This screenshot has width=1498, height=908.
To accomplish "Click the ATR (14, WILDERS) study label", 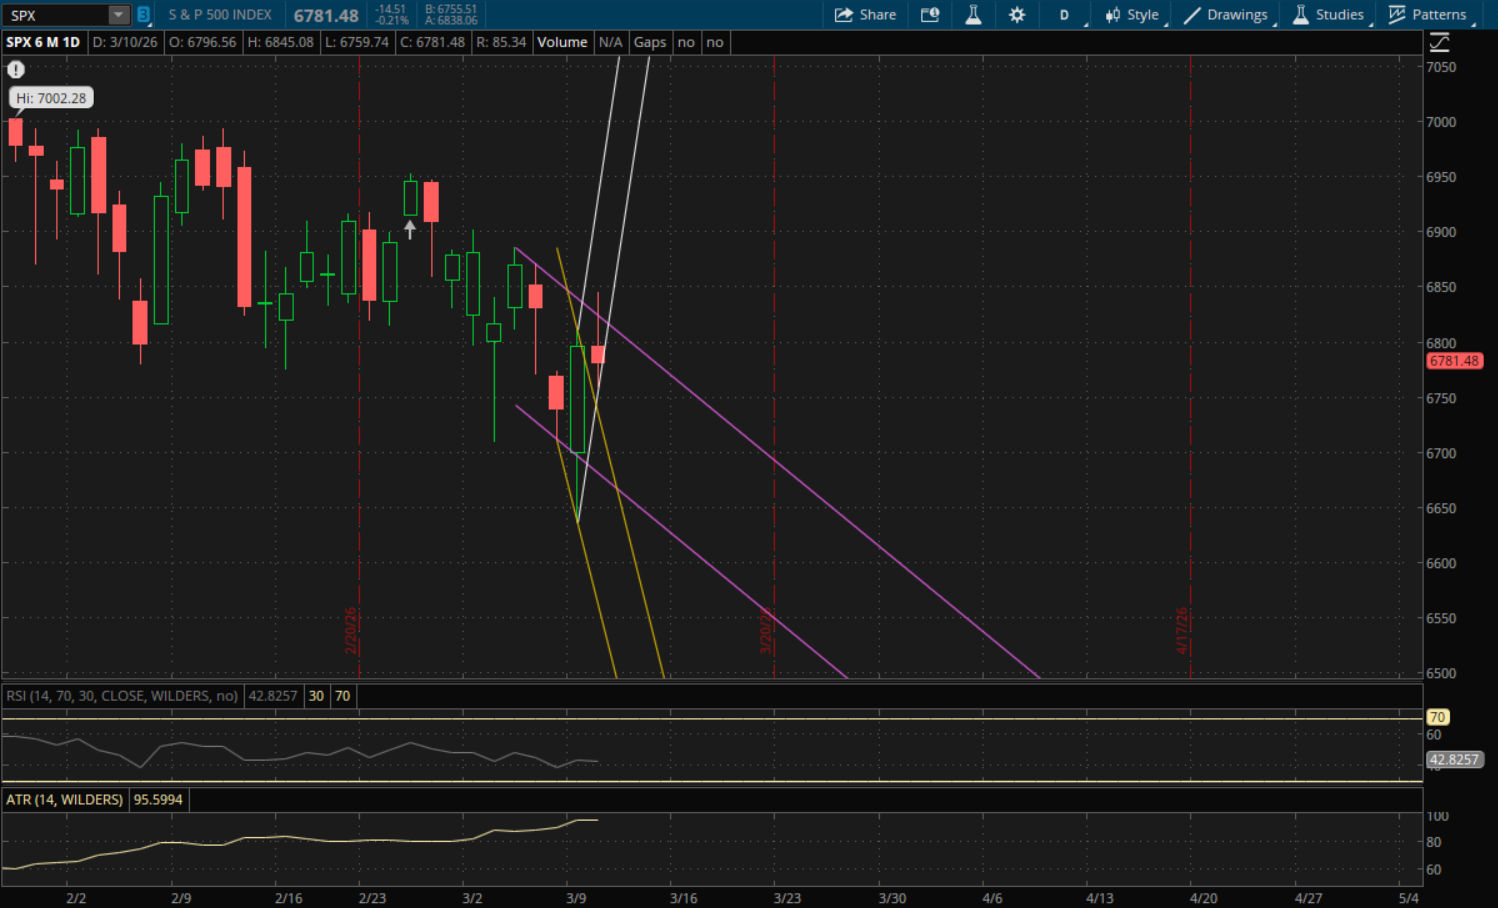I will coord(65,800).
